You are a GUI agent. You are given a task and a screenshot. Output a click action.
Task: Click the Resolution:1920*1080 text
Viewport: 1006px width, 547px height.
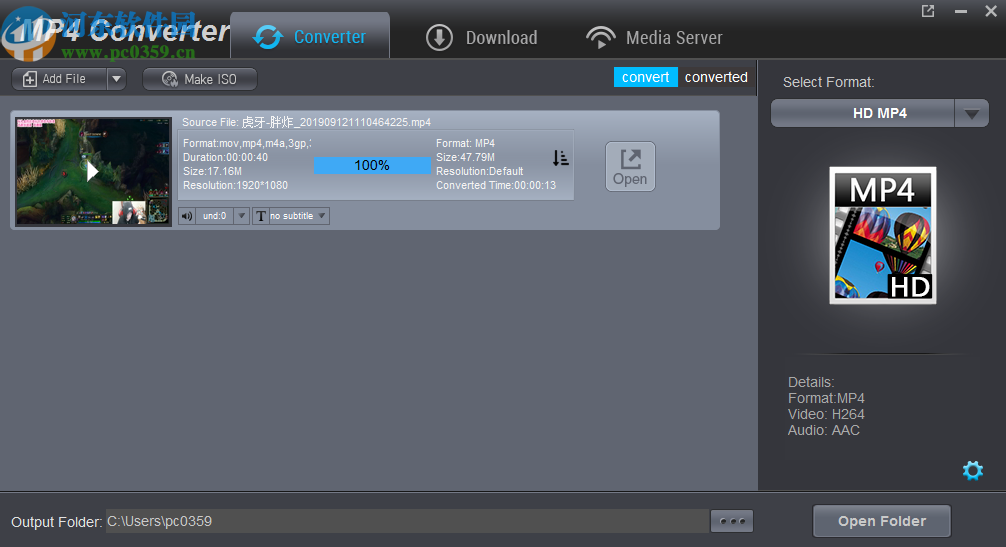[235, 185]
